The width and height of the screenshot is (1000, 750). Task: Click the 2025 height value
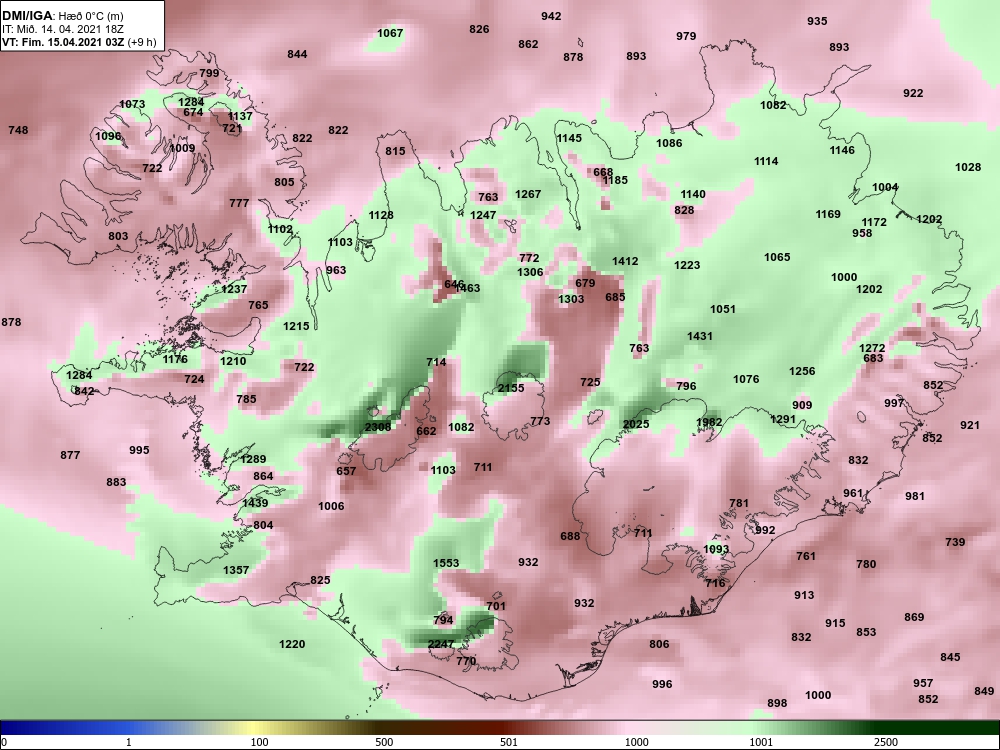636,424
